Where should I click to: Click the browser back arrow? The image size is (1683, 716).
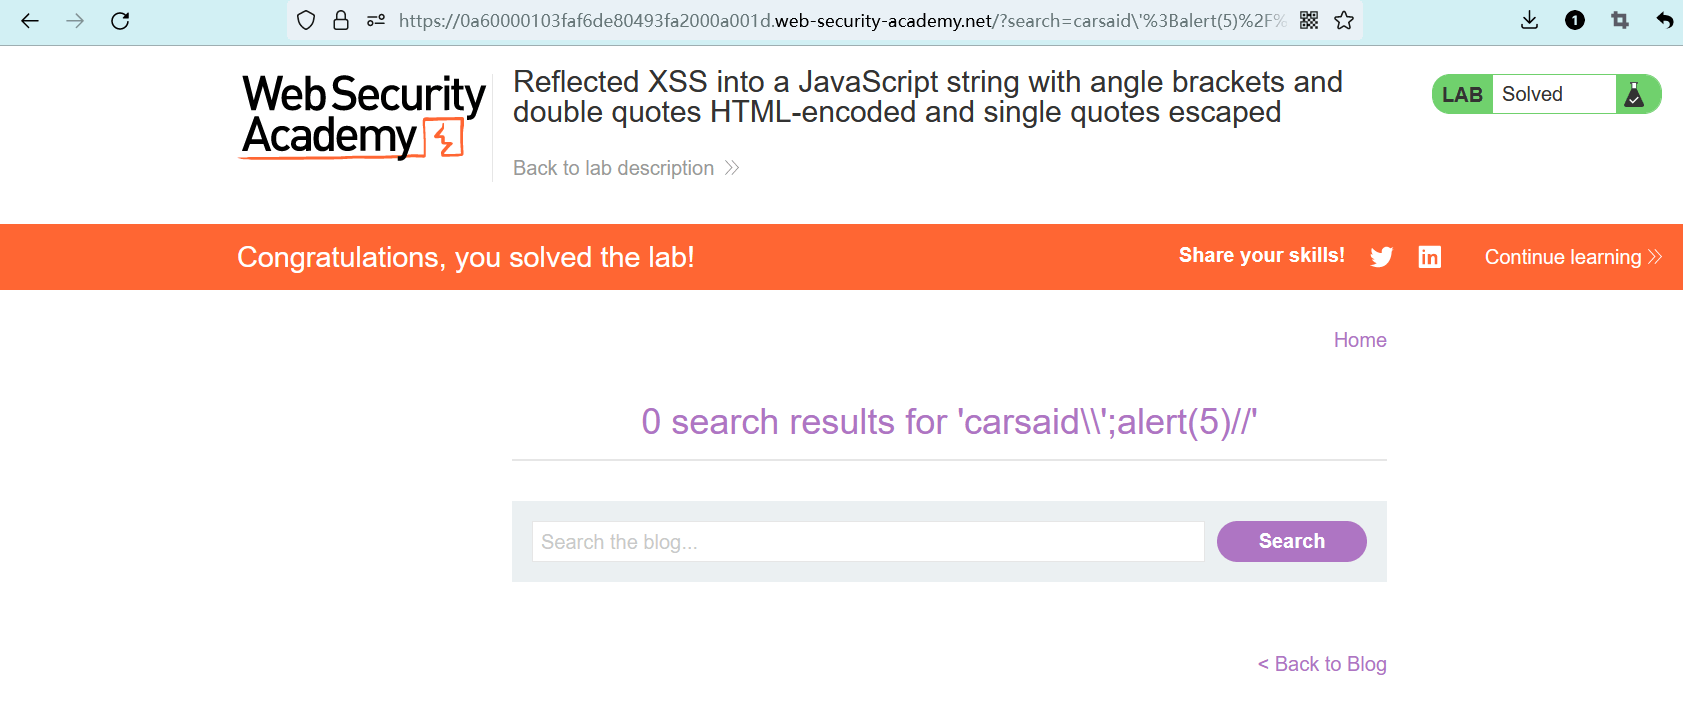30,20
